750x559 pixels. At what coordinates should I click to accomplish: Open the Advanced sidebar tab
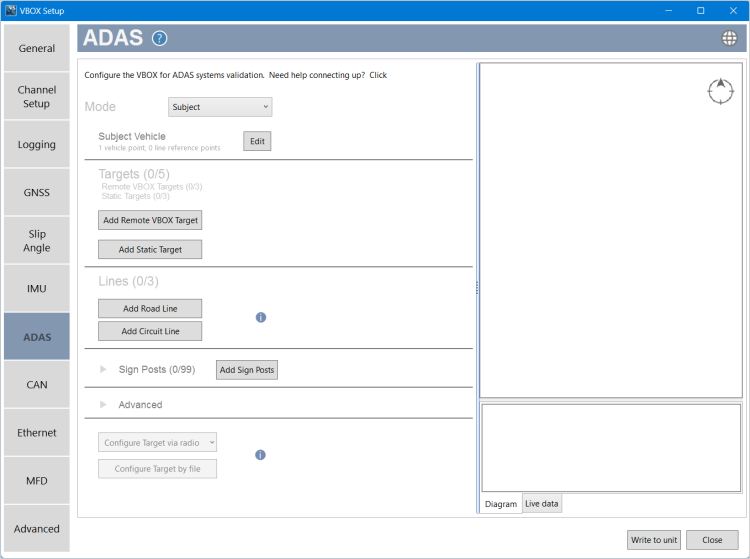click(37, 528)
